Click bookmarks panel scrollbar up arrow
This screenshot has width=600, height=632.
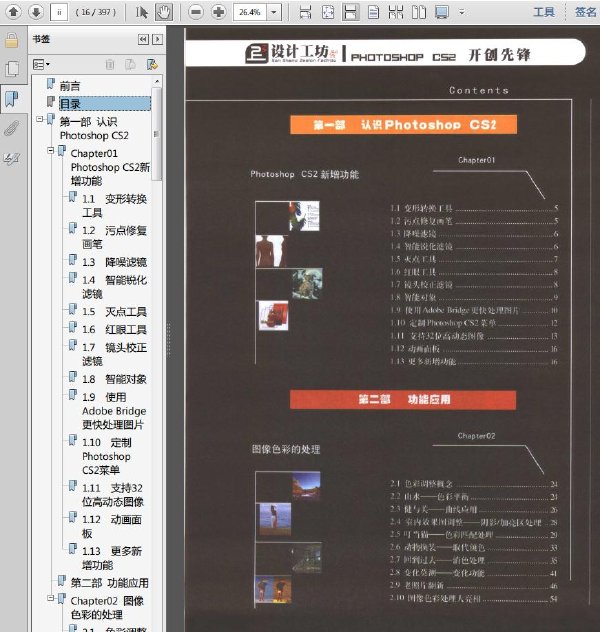(157, 81)
